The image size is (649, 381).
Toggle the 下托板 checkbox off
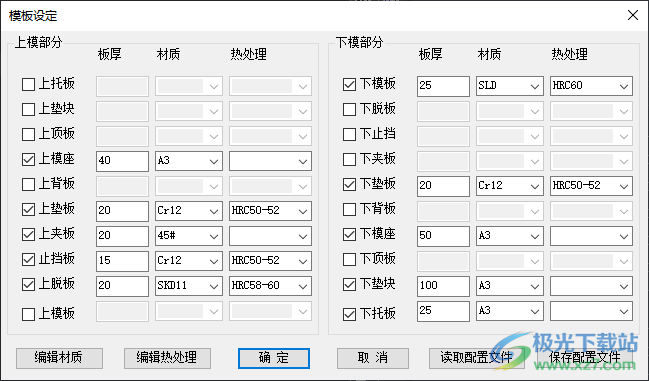[349, 314]
